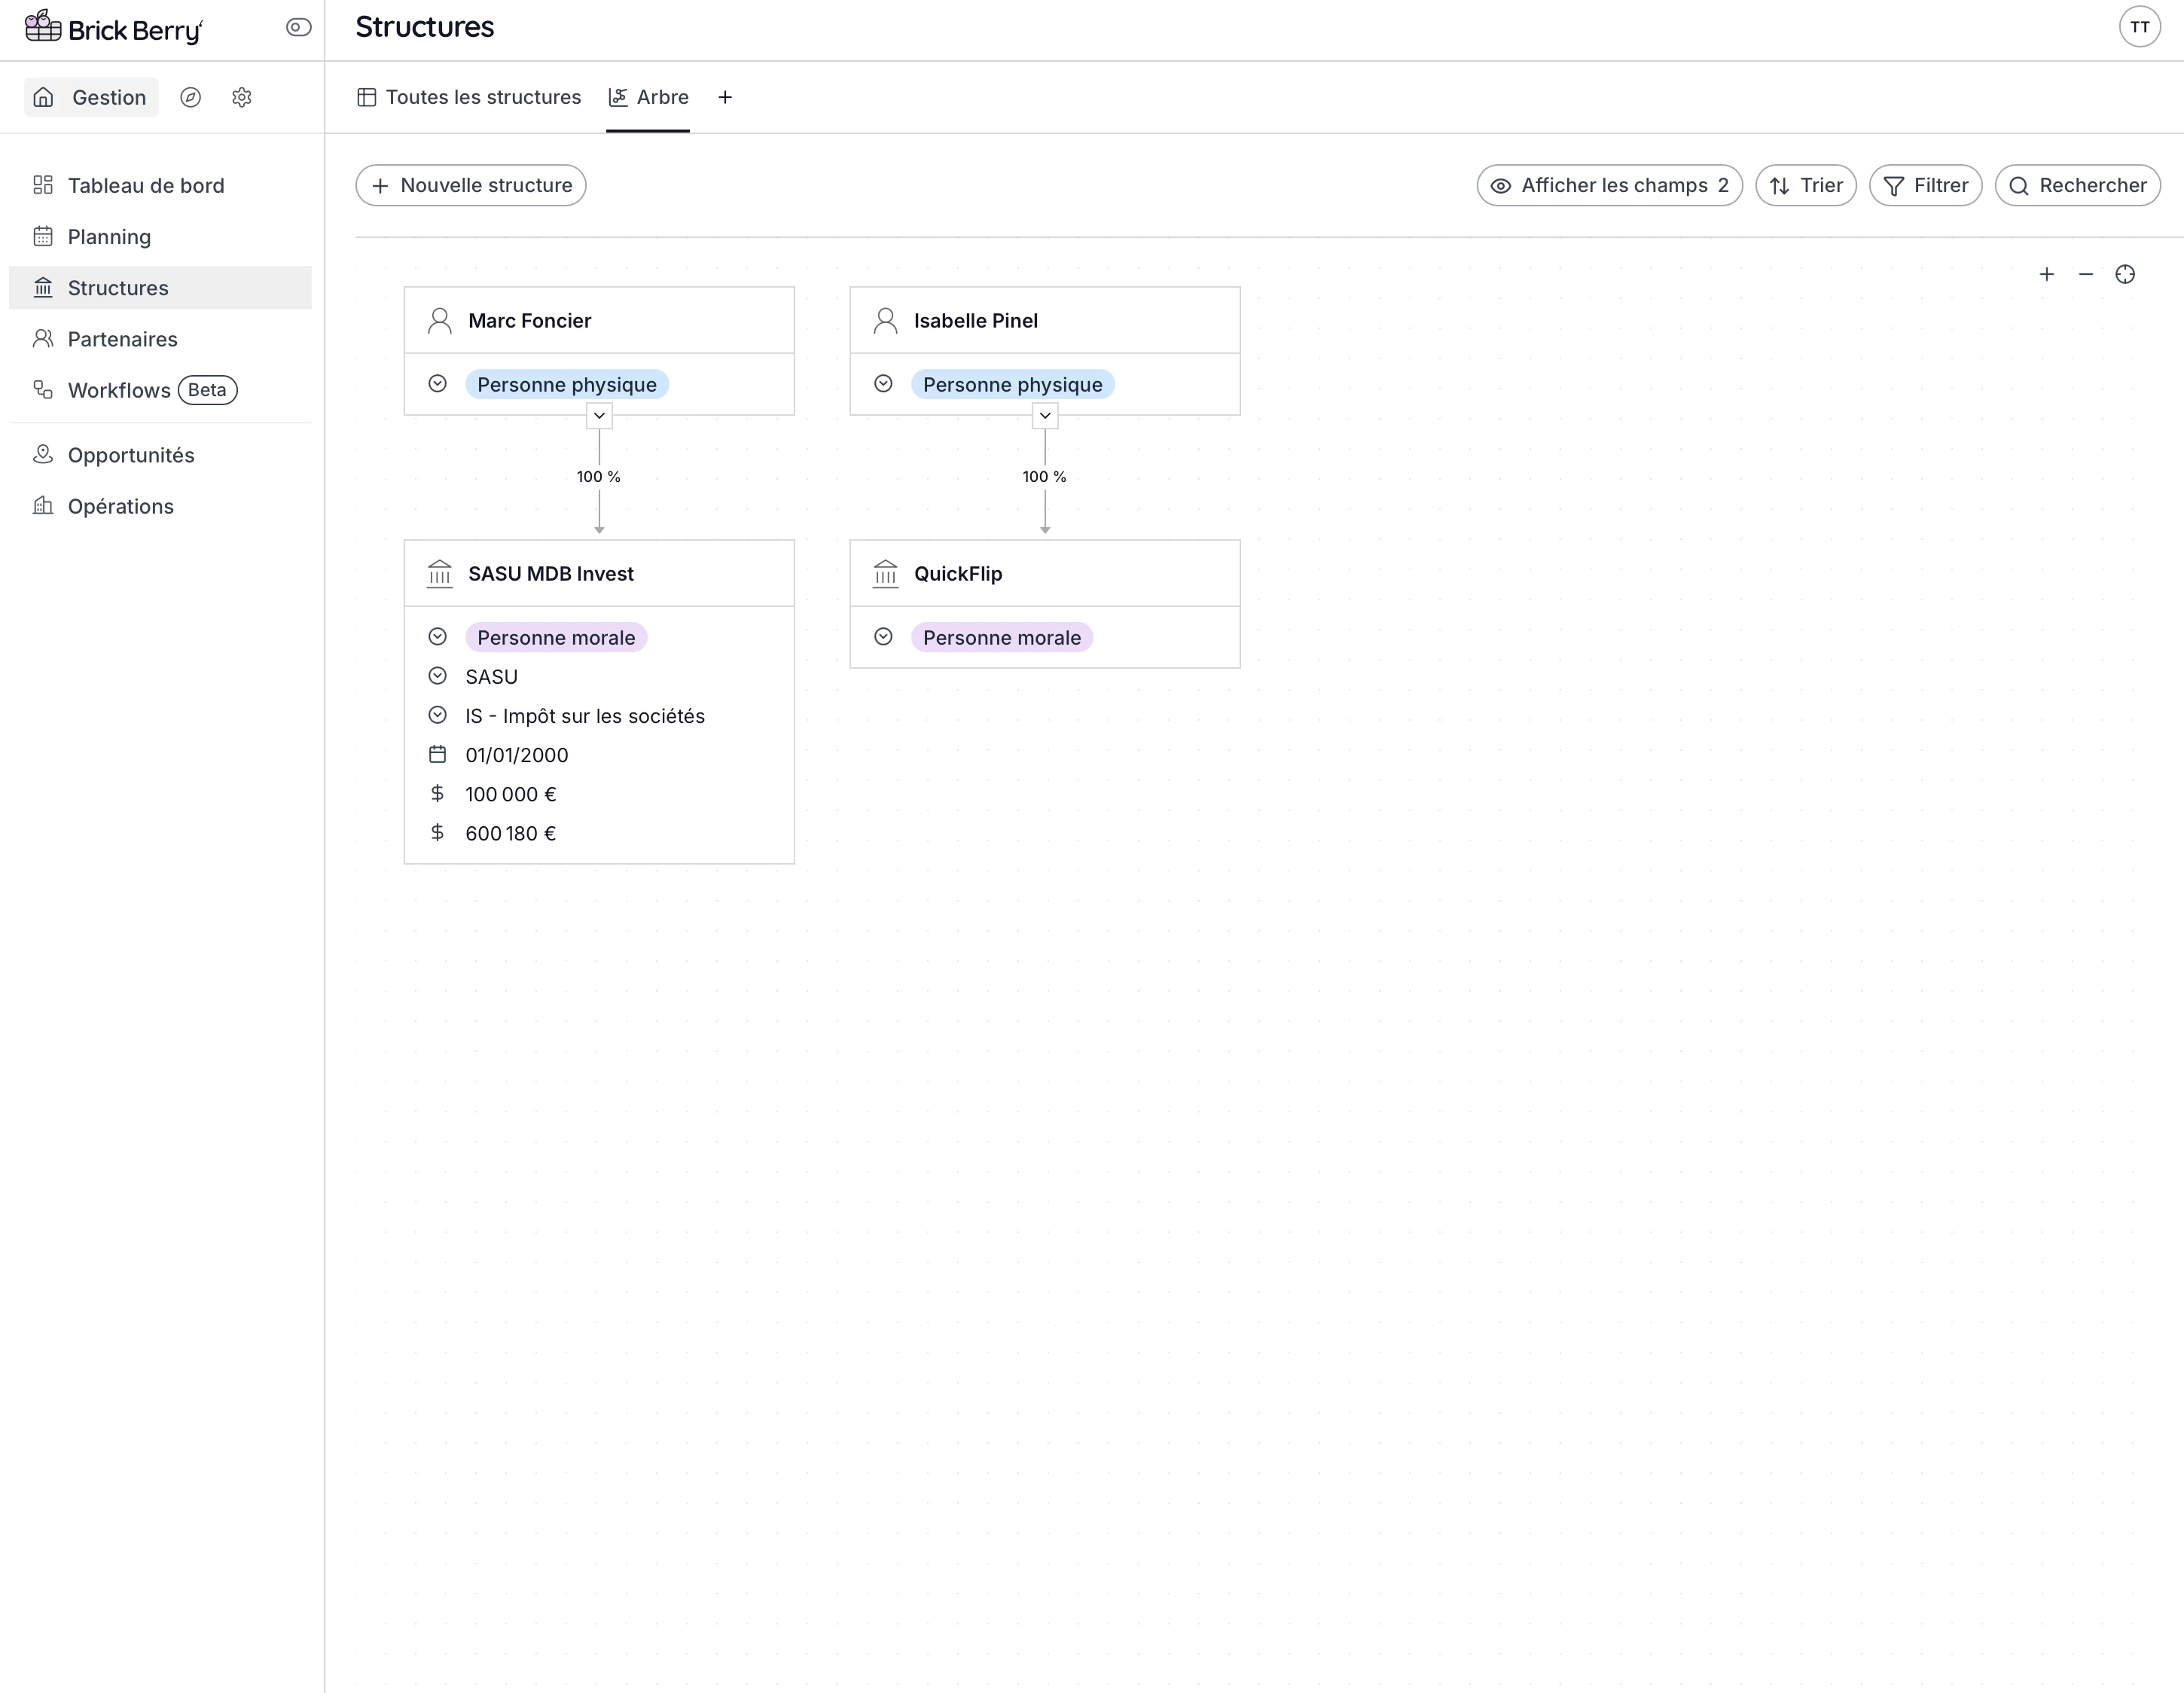Open the Trier sort options
The height and width of the screenshot is (1693, 2184).
pyautogui.click(x=1805, y=185)
